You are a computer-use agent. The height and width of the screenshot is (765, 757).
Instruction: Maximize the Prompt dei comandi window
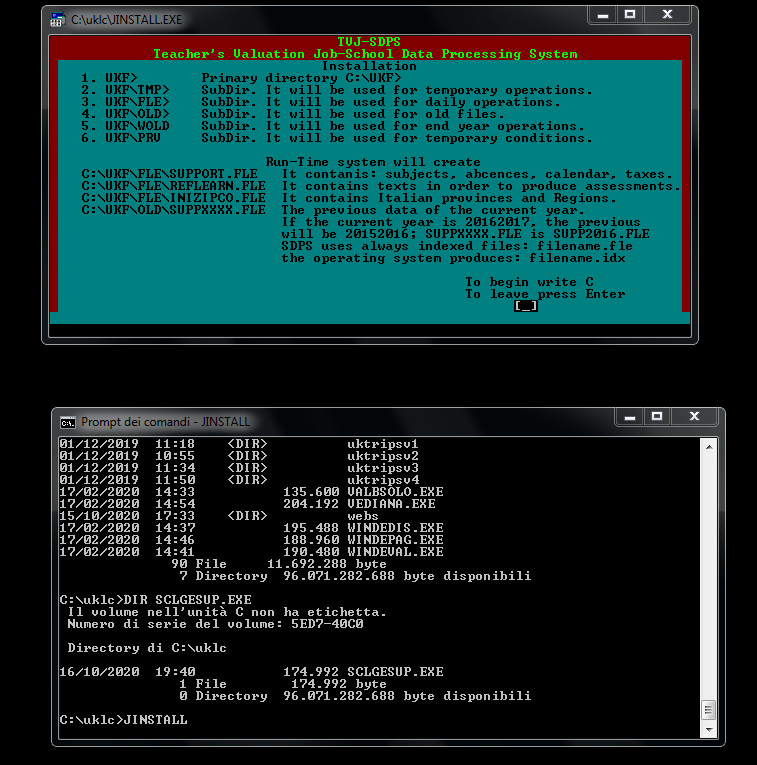(x=657, y=417)
